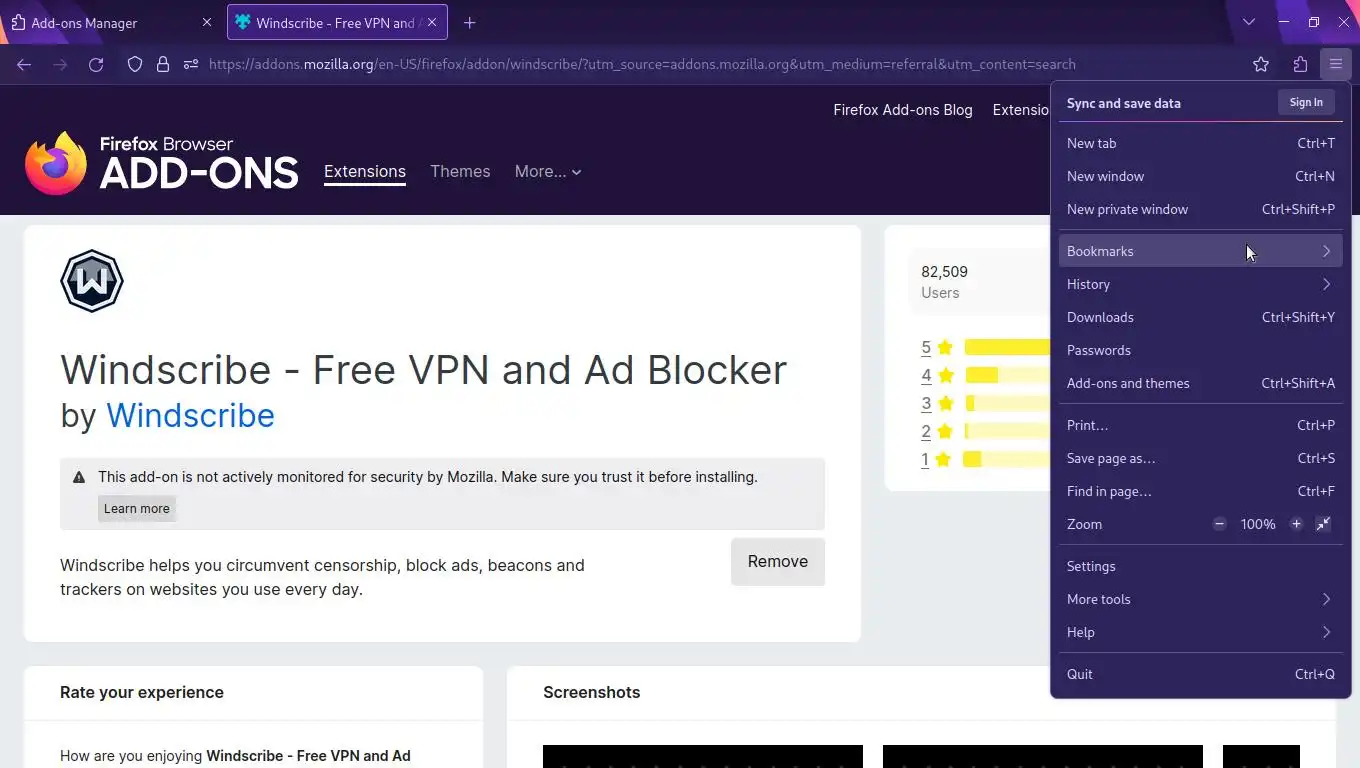Toggle full screen mode icon in Zoom row

click(1323, 524)
